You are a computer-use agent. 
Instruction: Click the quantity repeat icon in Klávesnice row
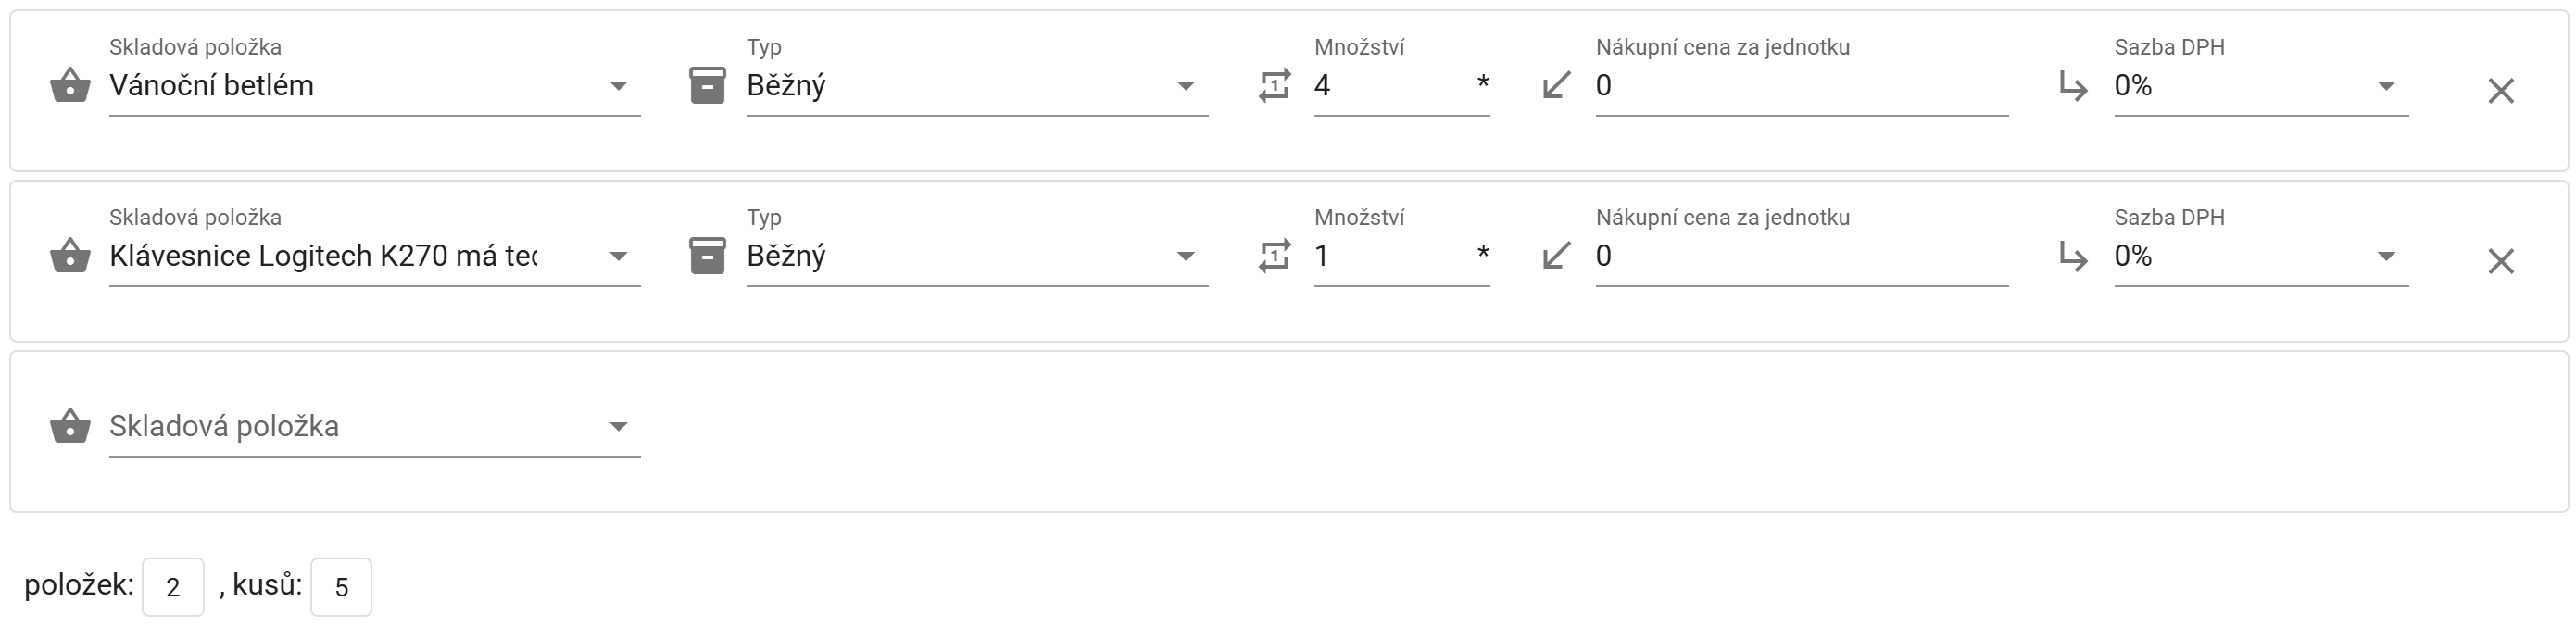click(x=1274, y=256)
